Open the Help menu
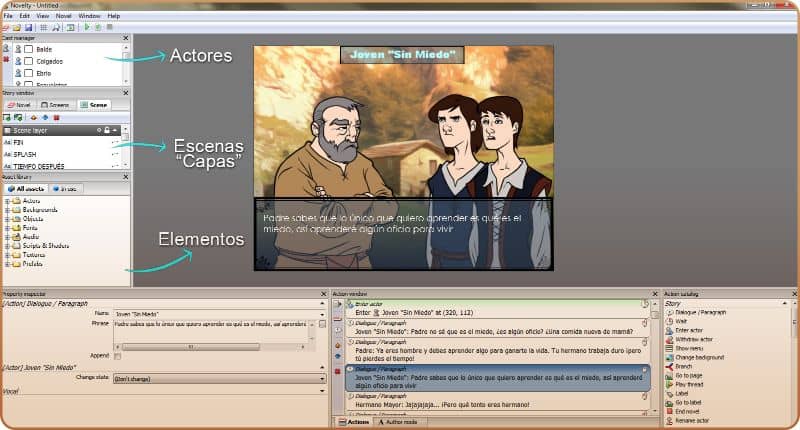800x430 pixels. [114, 16]
